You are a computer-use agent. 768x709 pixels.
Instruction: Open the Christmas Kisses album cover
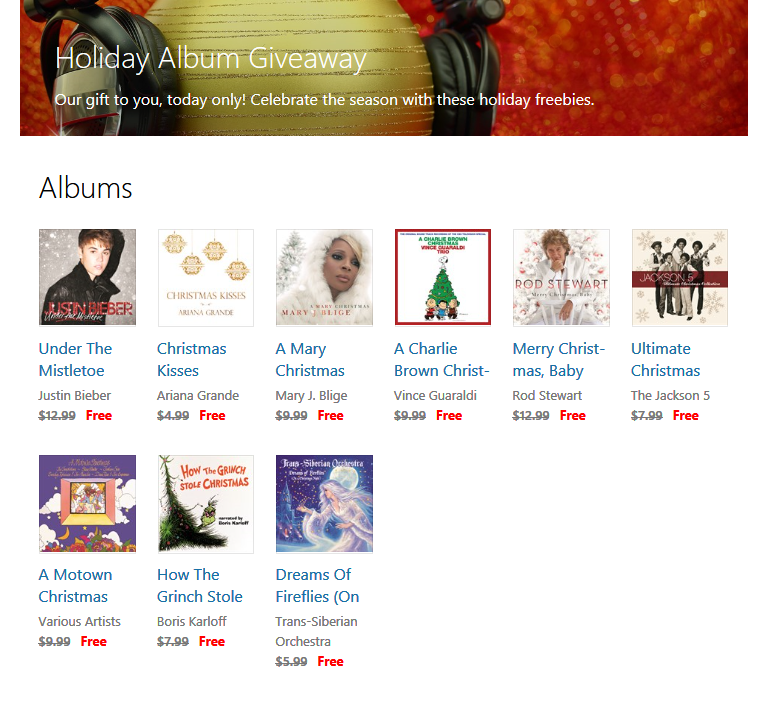[x=206, y=278]
